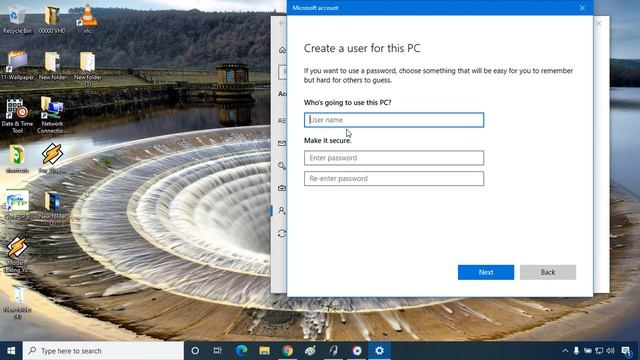Image resolution: width=640 pixels, height=360 pixels.
Task: Click the headphone app taskbar icon
Action: 333,351
